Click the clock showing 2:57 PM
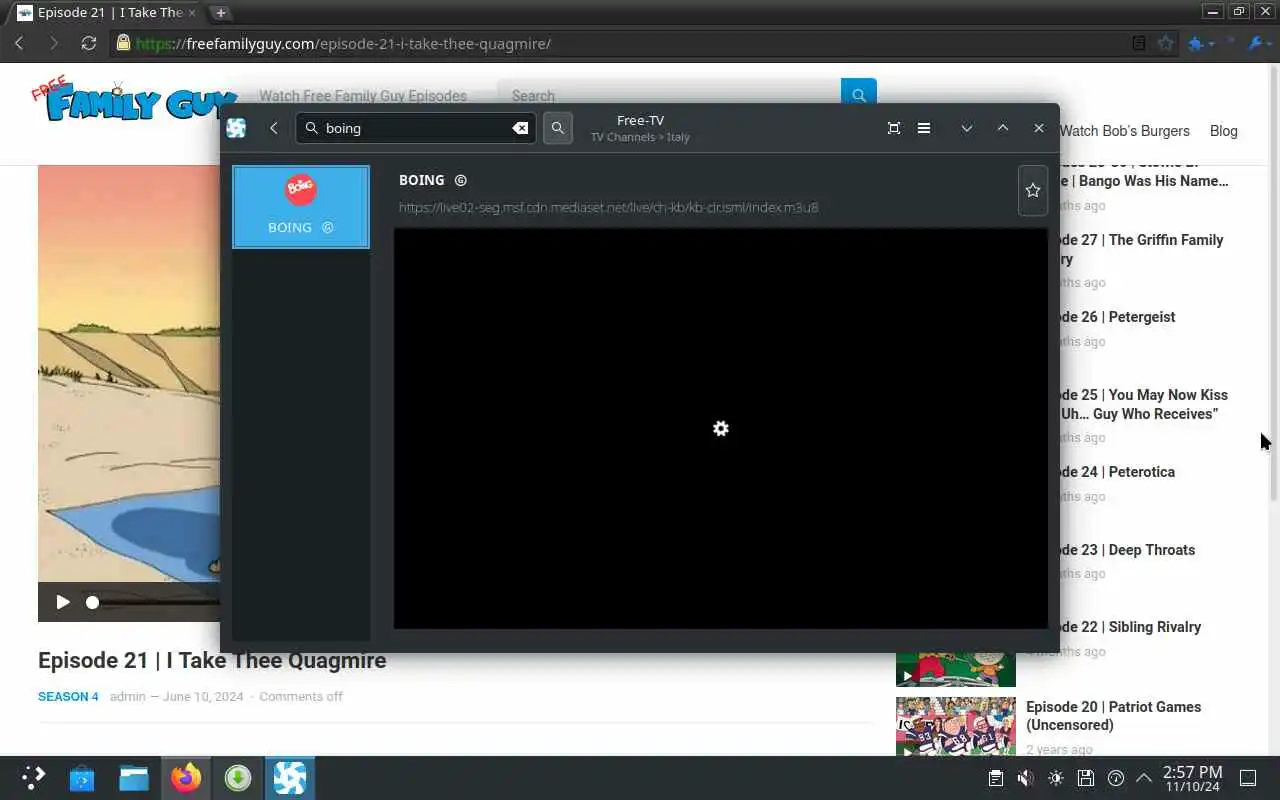This screenshot has width=1280, height=800. (x=1192, y=778)
